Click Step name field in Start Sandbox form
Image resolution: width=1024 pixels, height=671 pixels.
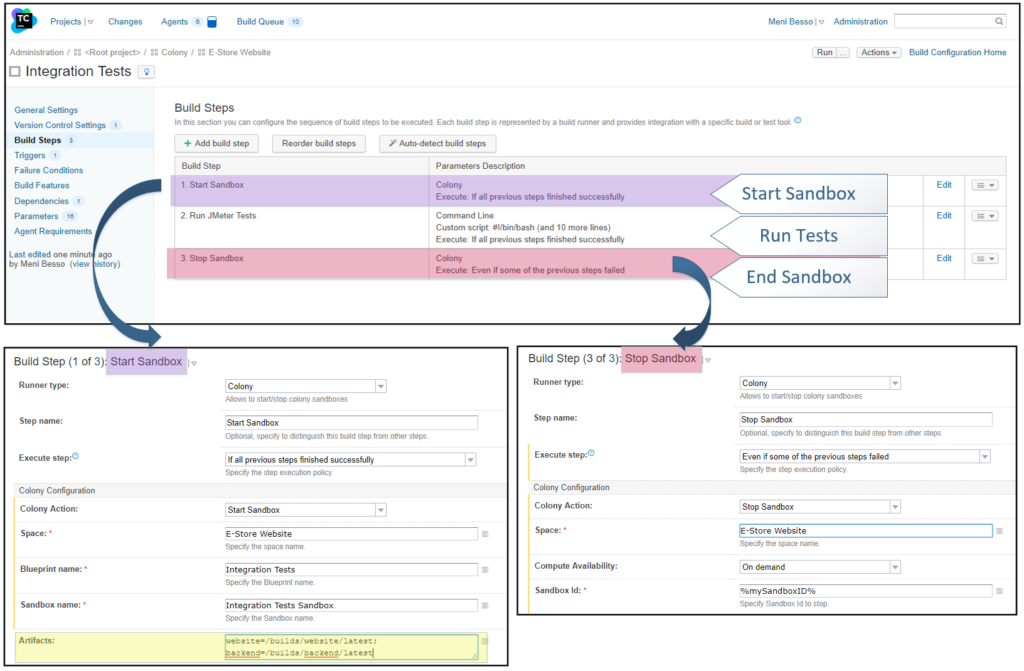351,423
